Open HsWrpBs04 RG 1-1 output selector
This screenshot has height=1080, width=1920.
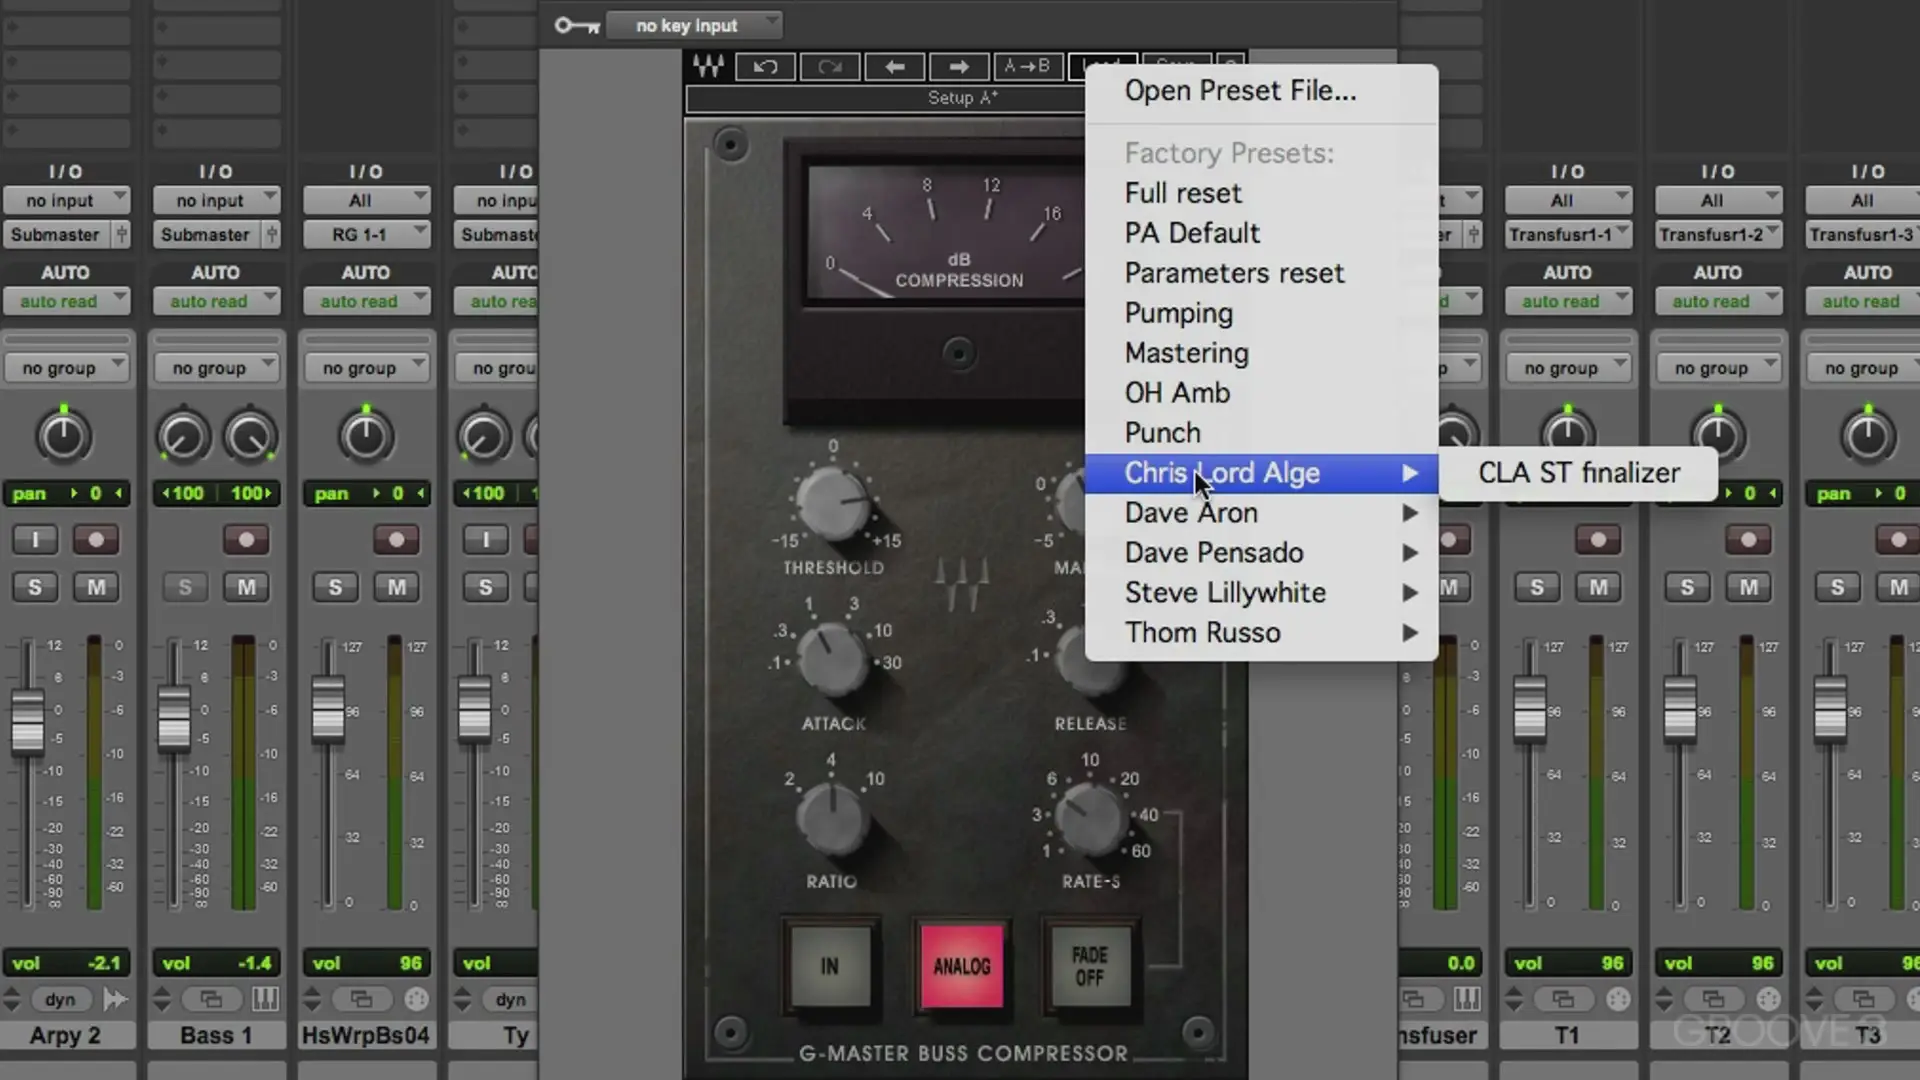point(366,235)
